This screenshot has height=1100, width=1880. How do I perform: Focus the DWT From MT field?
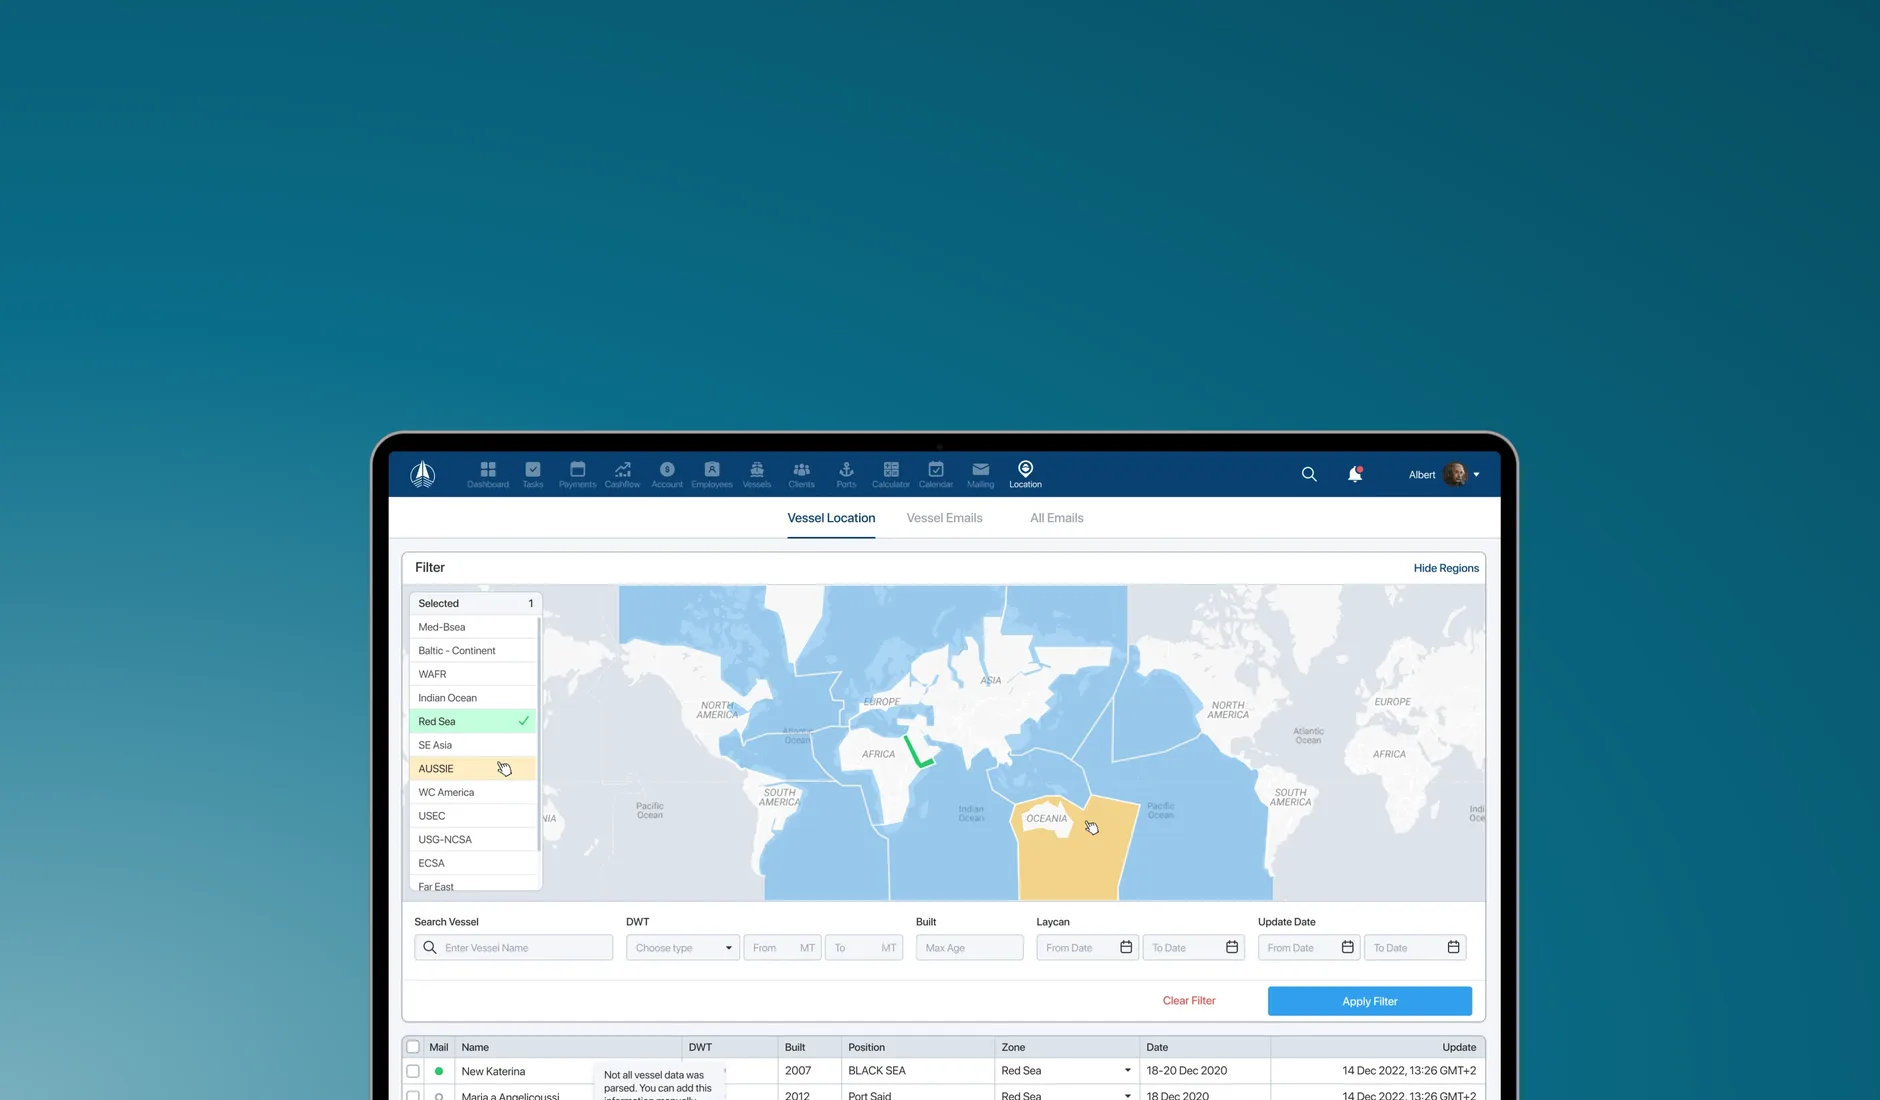[x=782, y=947]
